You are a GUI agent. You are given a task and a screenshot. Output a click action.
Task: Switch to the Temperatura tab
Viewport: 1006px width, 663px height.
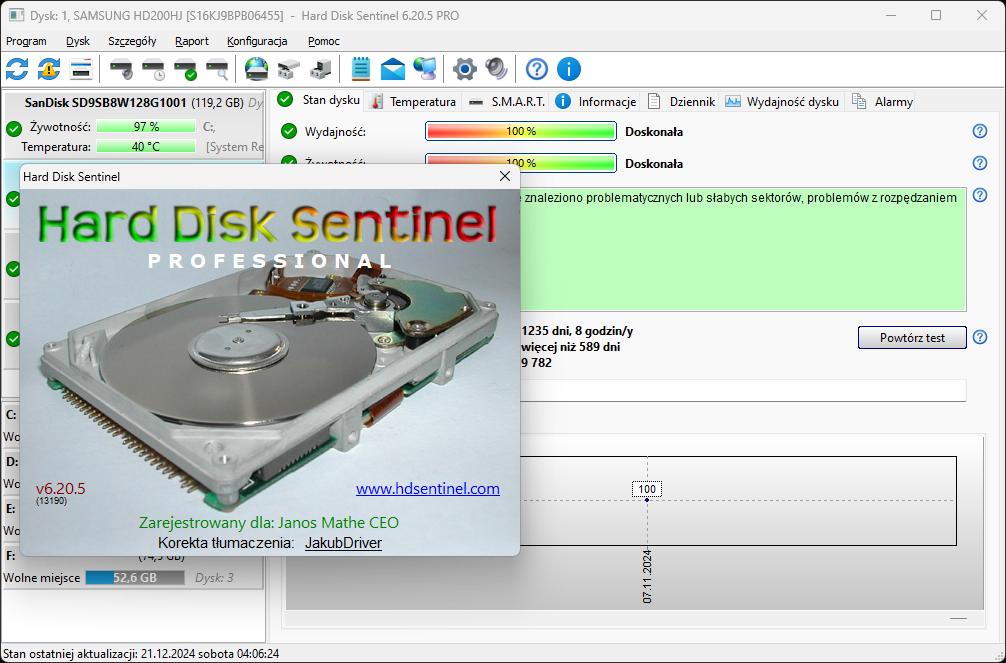413,101
